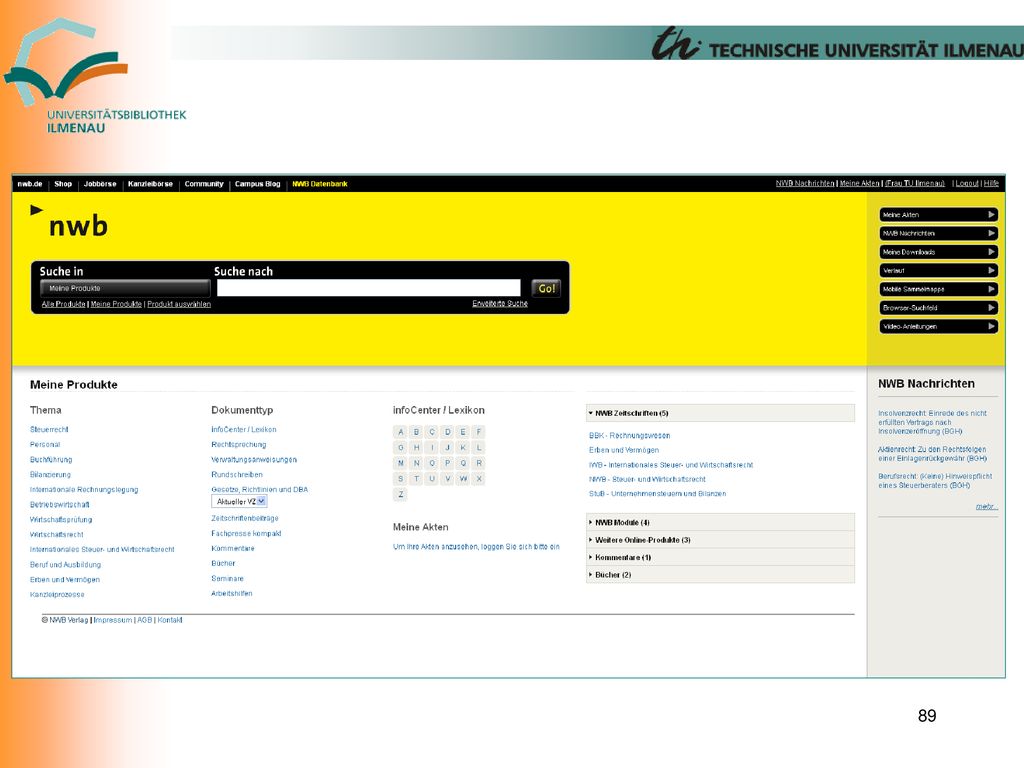Open the Aktueller VZ dropdown
Viewport: 1024px width, 768px height.
[x=239, y=502]
